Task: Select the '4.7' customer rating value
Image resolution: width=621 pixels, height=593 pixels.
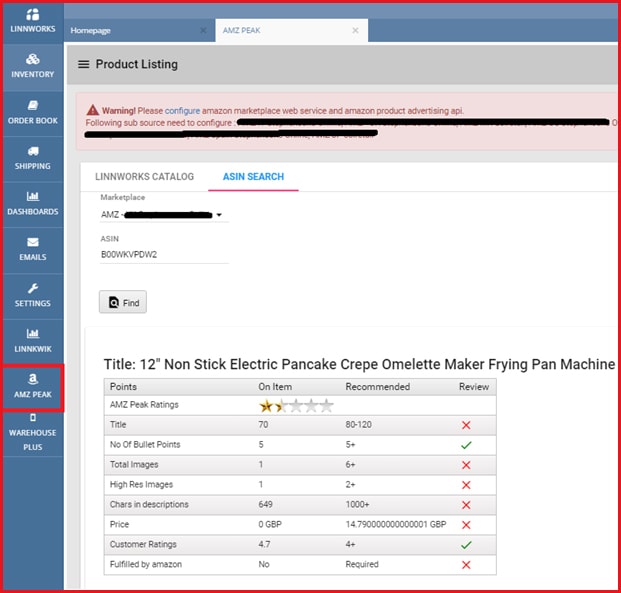Action: click(x=264, y=544)
